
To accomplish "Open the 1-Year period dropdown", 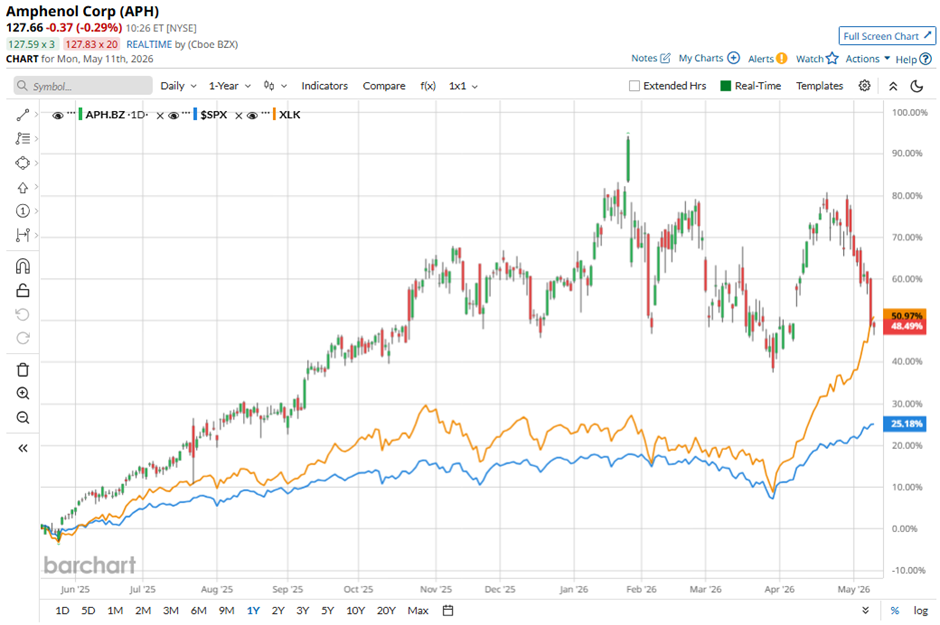I will click(x=230, y=86).
